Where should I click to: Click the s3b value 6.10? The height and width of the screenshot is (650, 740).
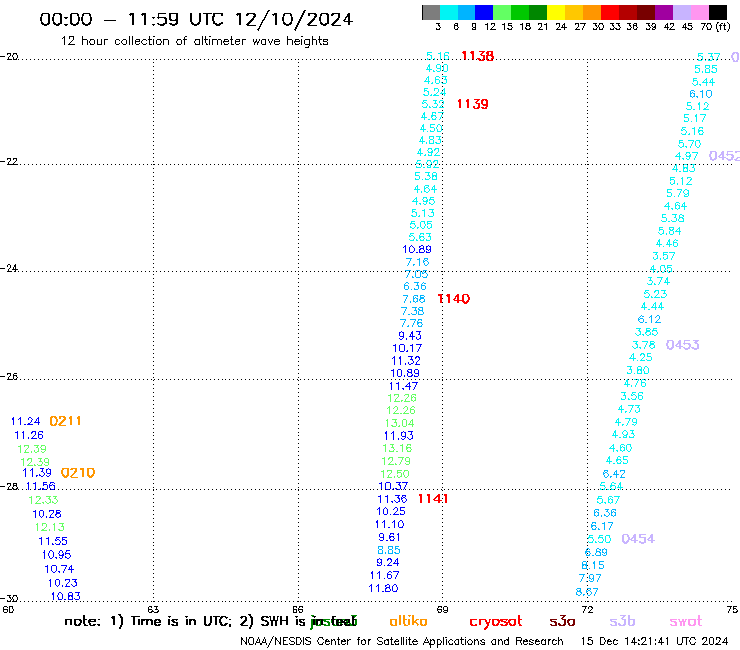(700, 94)
